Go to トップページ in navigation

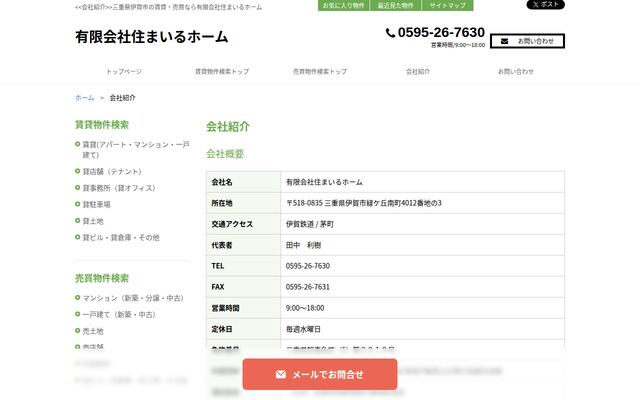point(124,71)
